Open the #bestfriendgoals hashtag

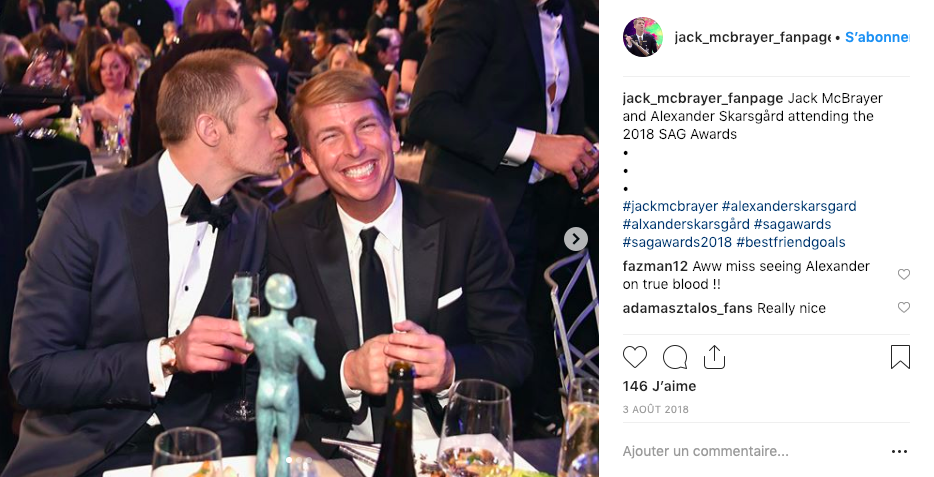(790, 242)
